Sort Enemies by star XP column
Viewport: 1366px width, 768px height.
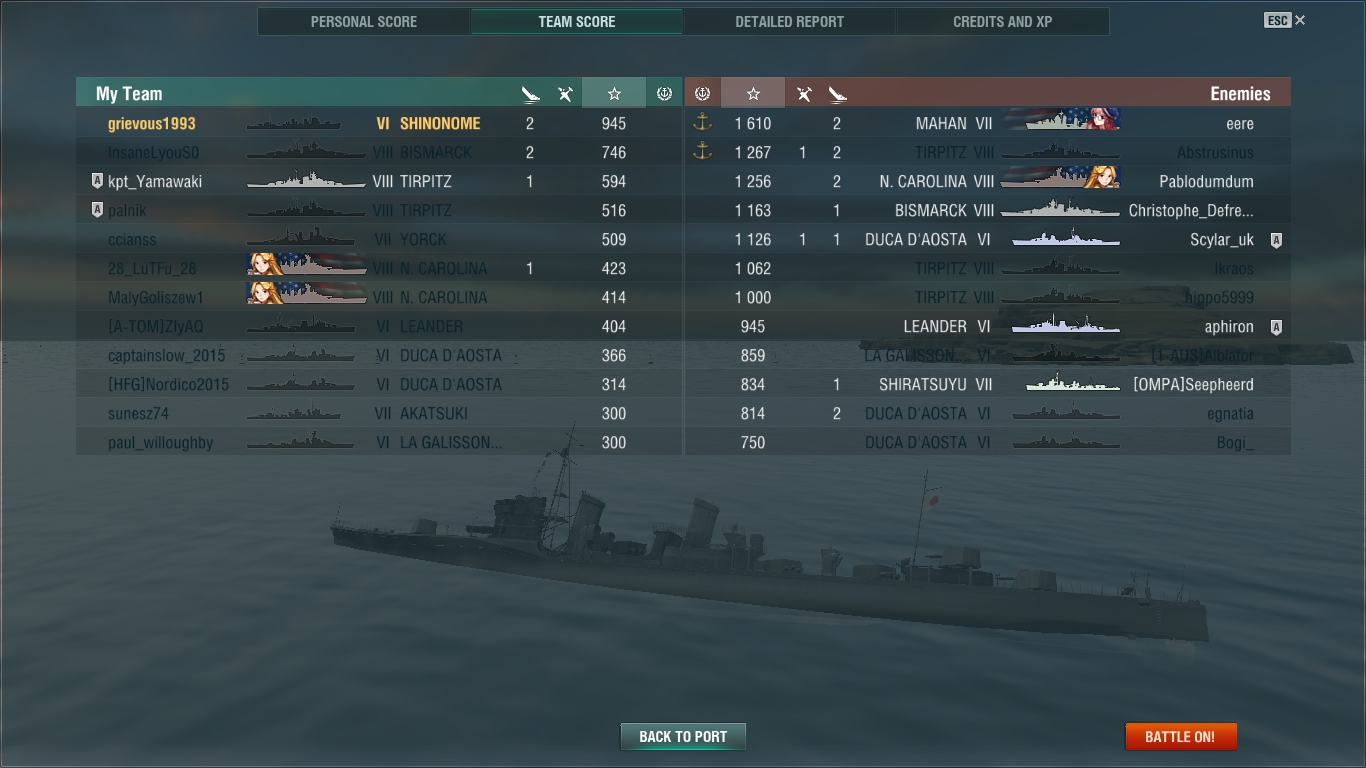pyautogui.click(x=753, y=93)
